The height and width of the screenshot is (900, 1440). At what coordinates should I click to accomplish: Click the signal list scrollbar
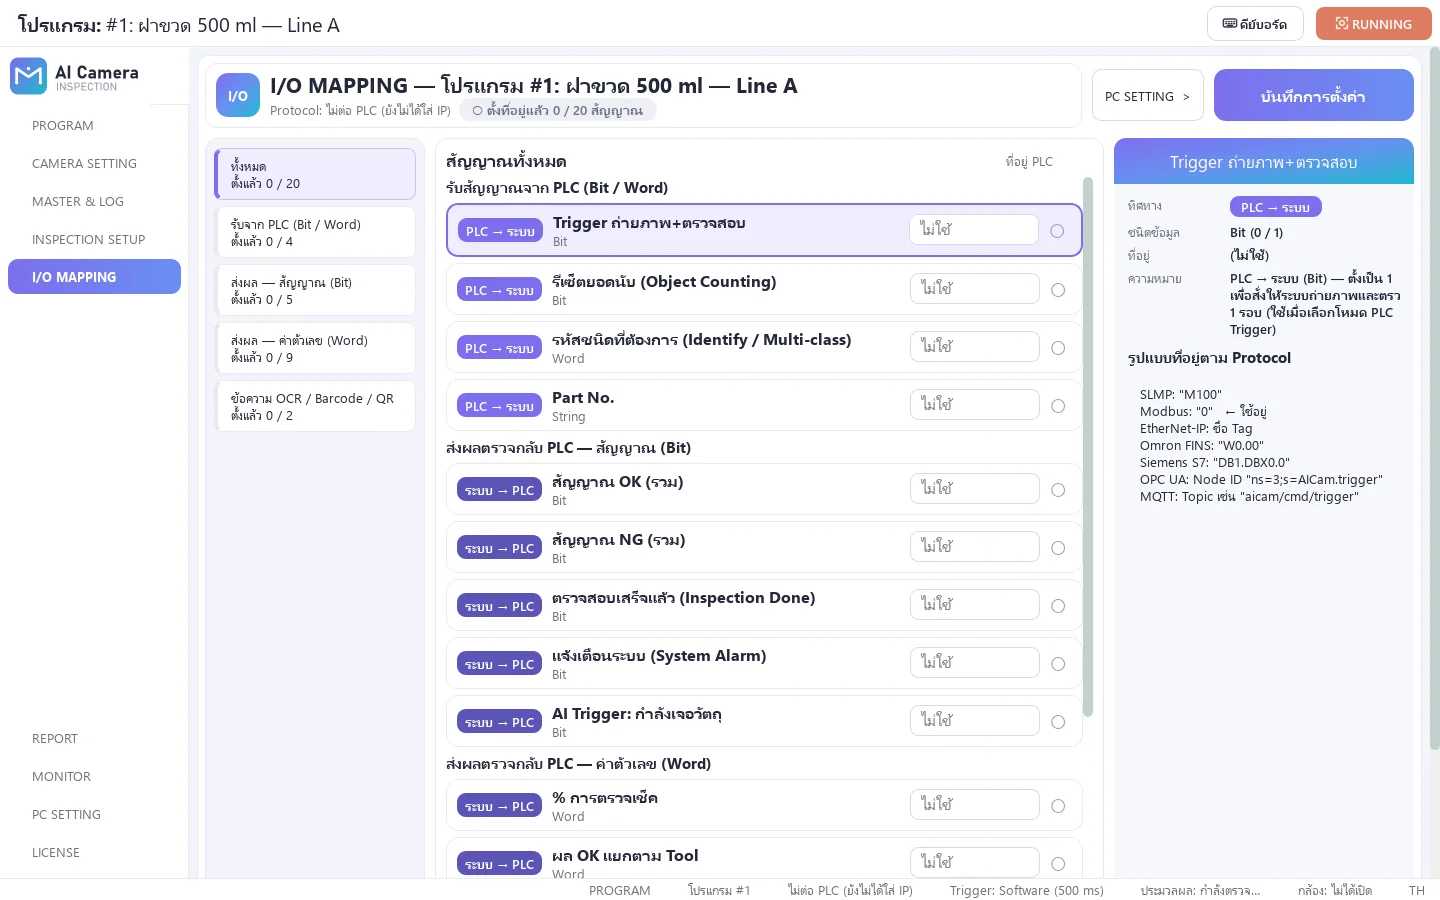pos(1088,447)
